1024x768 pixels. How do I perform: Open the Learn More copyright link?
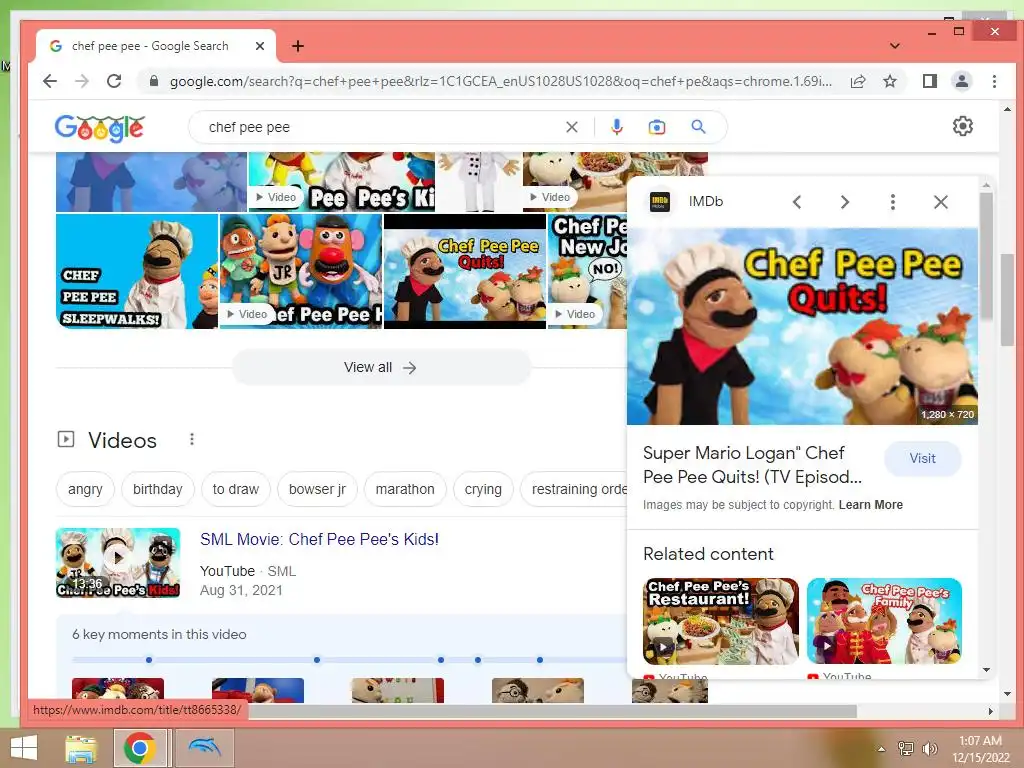871,505
